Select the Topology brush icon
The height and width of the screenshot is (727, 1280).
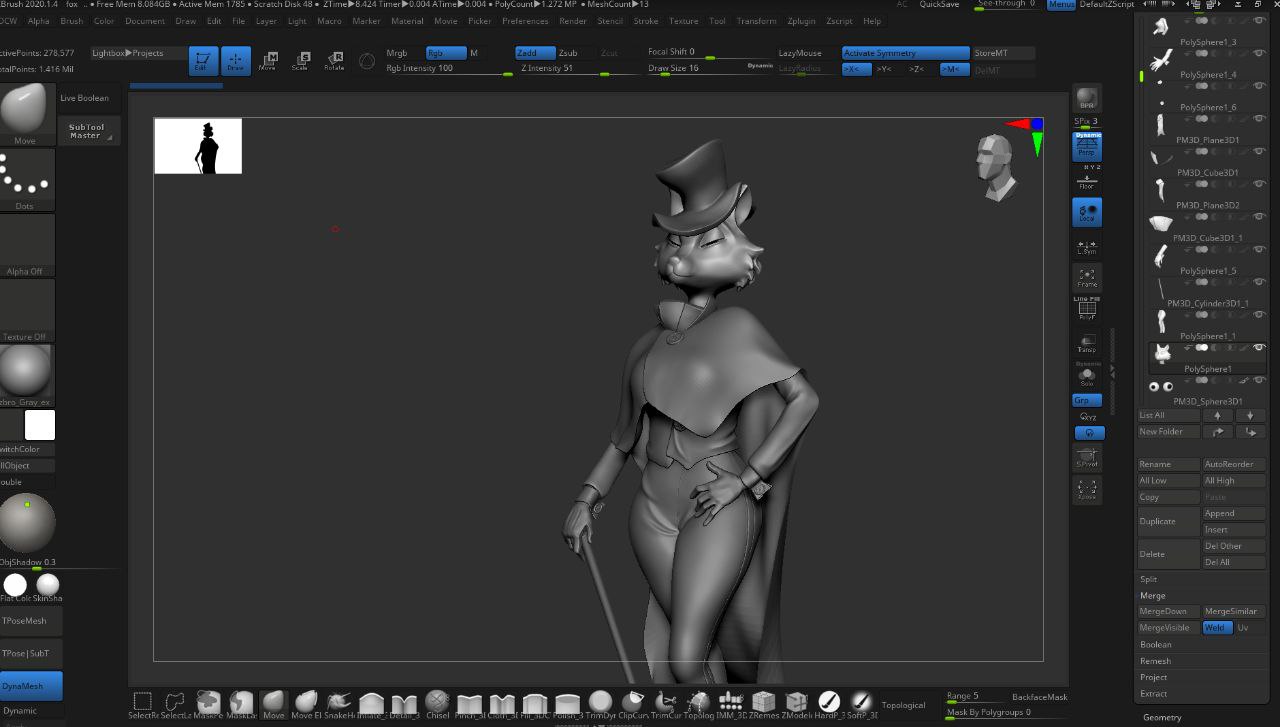698,703
